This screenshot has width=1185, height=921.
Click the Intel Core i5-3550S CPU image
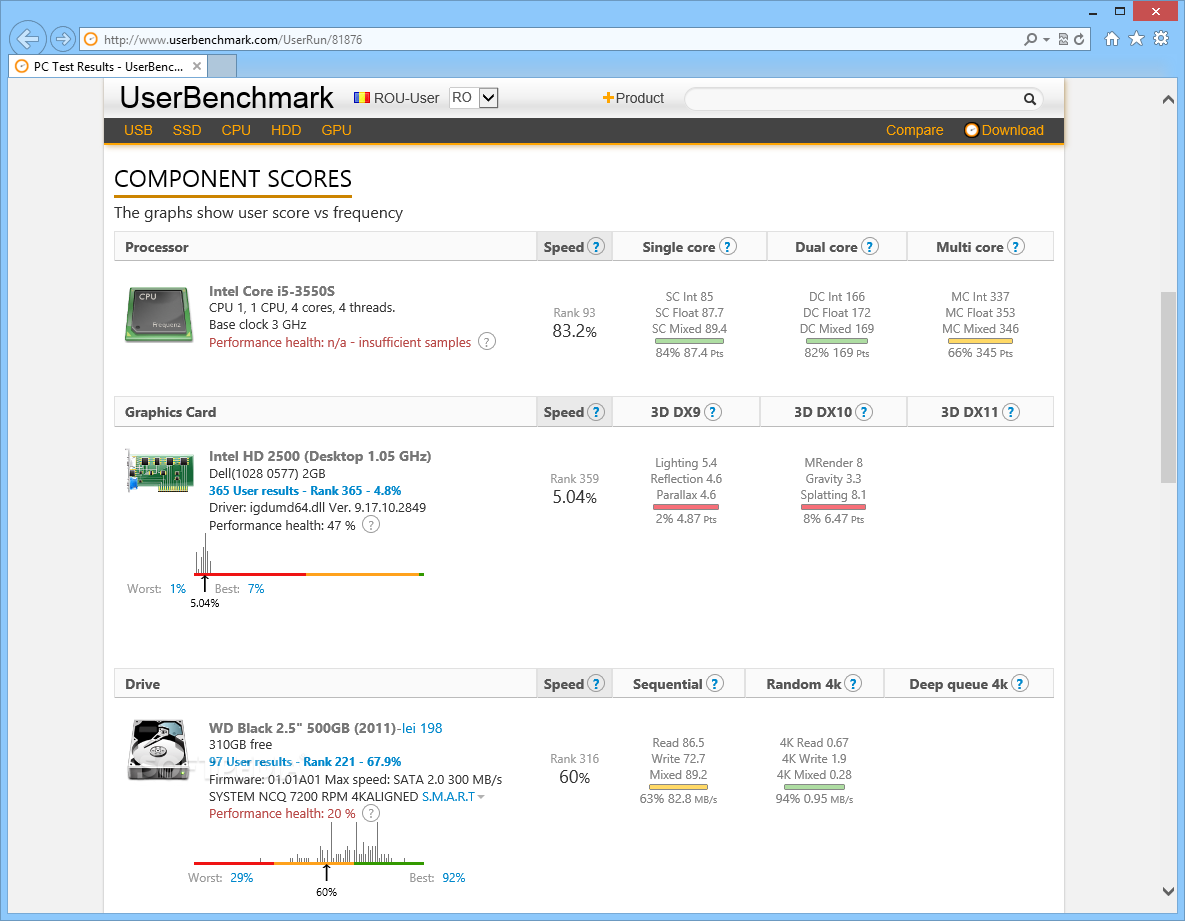coord(159,314)
